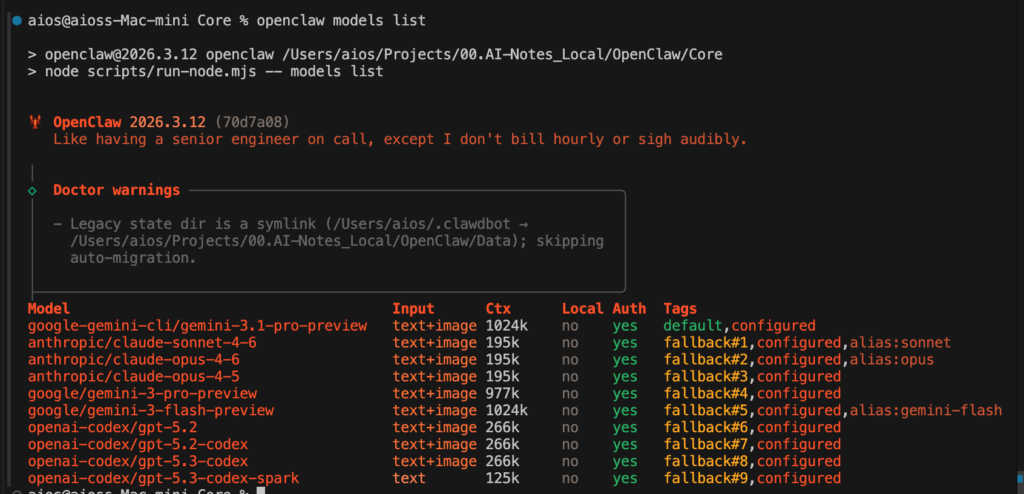Click the Tags column header

680,308
